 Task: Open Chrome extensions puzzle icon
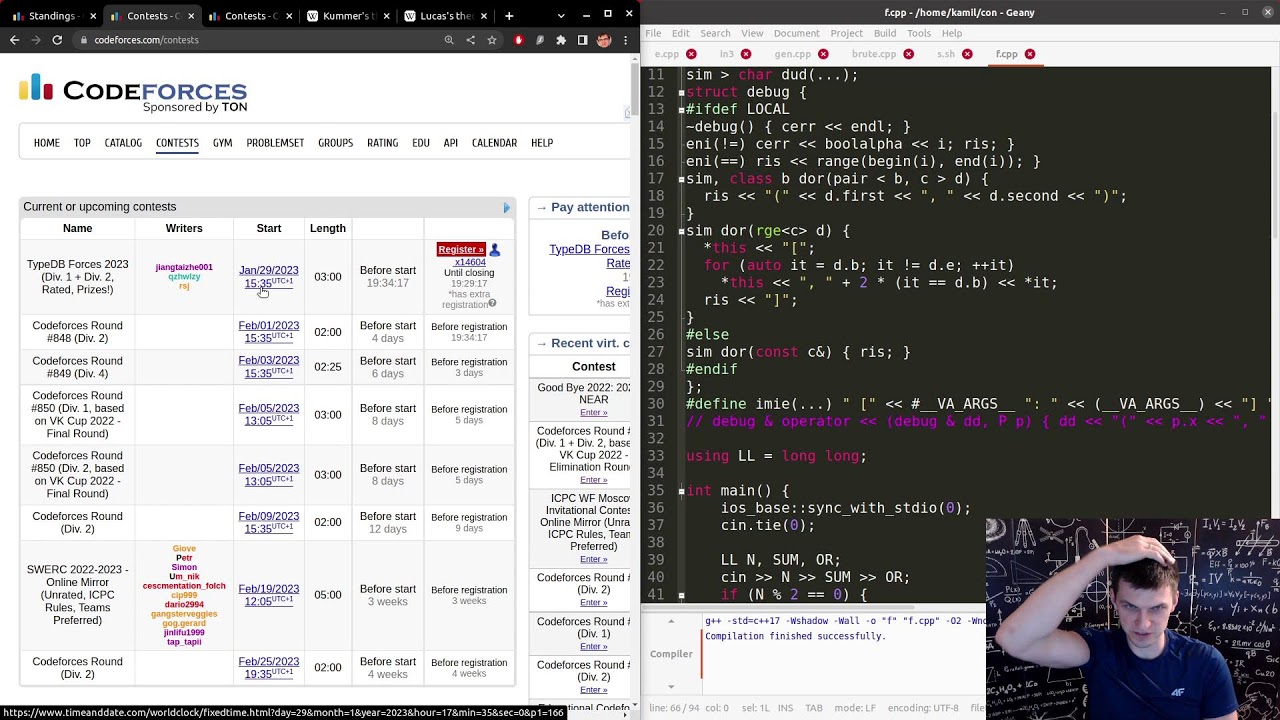pyautogui.click(x=561, y=40)
